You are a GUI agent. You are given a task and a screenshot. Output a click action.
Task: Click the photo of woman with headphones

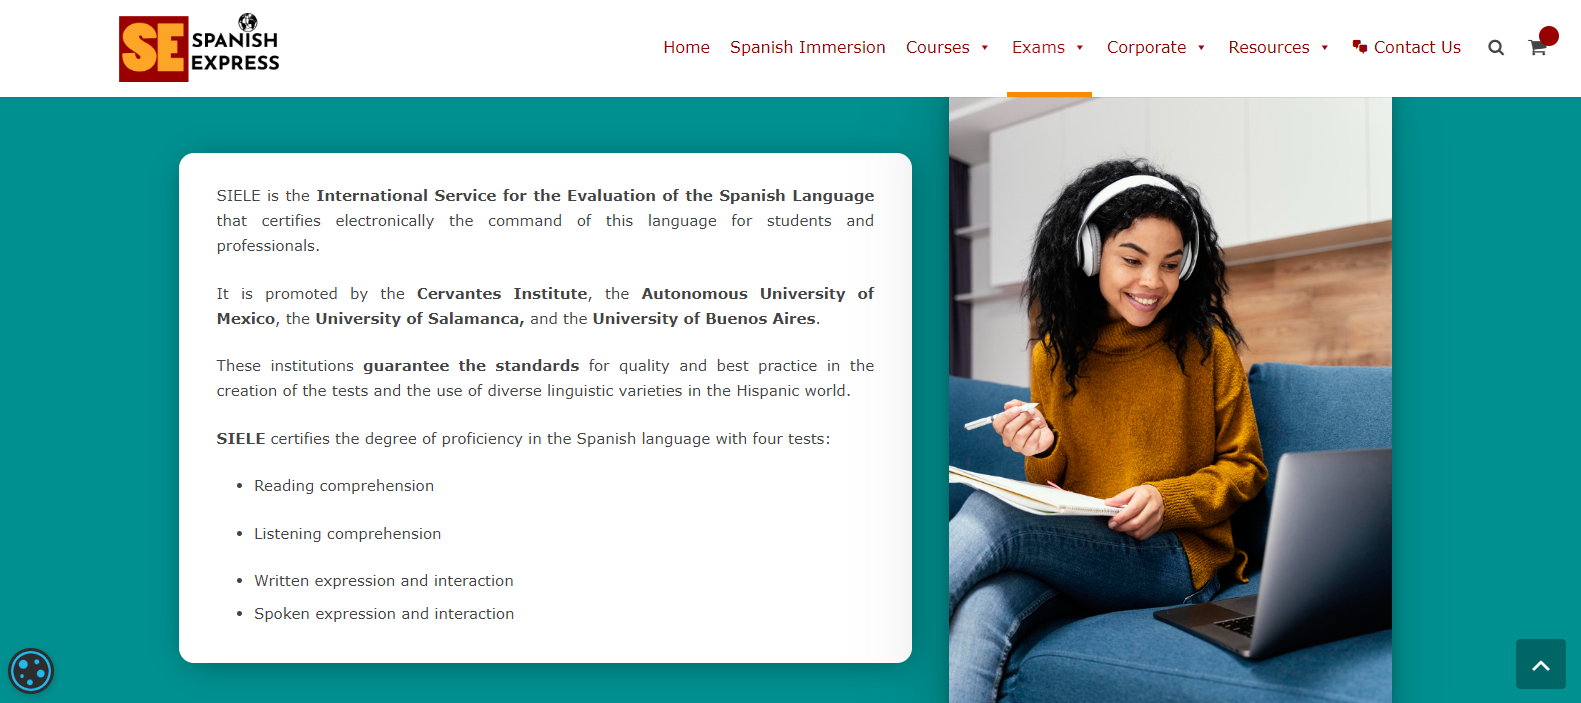[x=1170, y=400]
